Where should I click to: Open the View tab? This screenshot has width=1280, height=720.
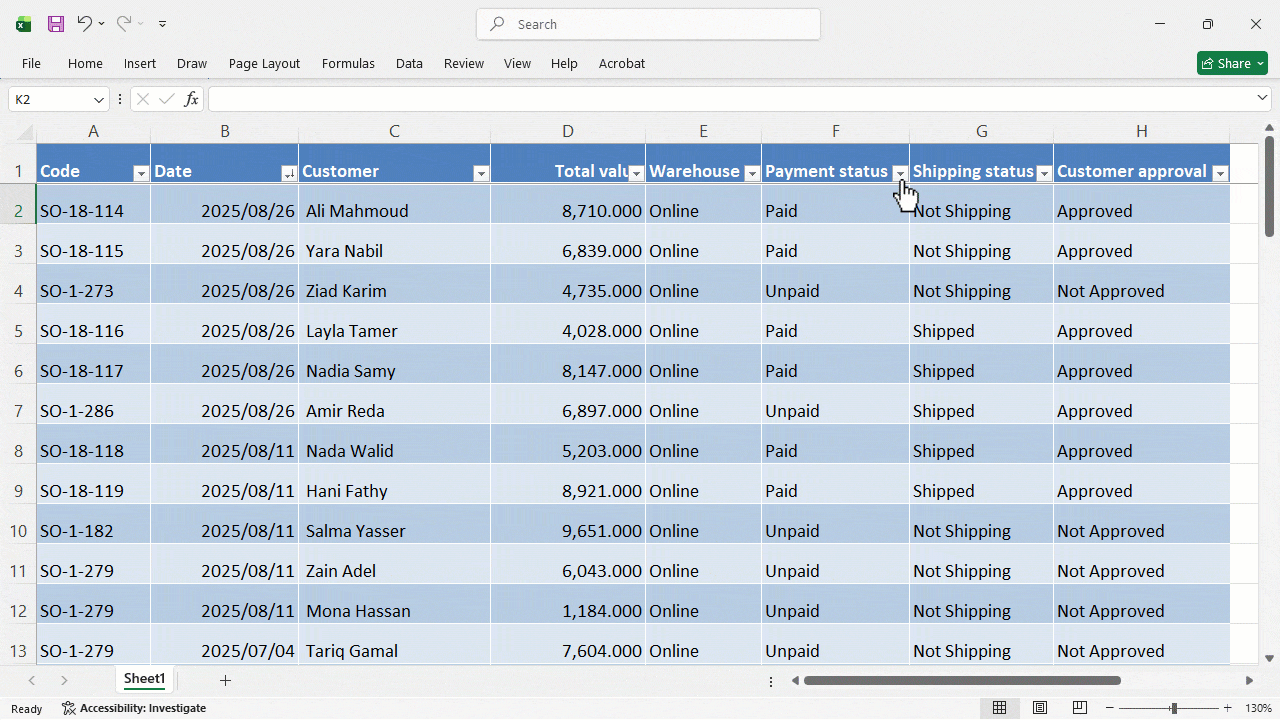[x=517, y=63]
